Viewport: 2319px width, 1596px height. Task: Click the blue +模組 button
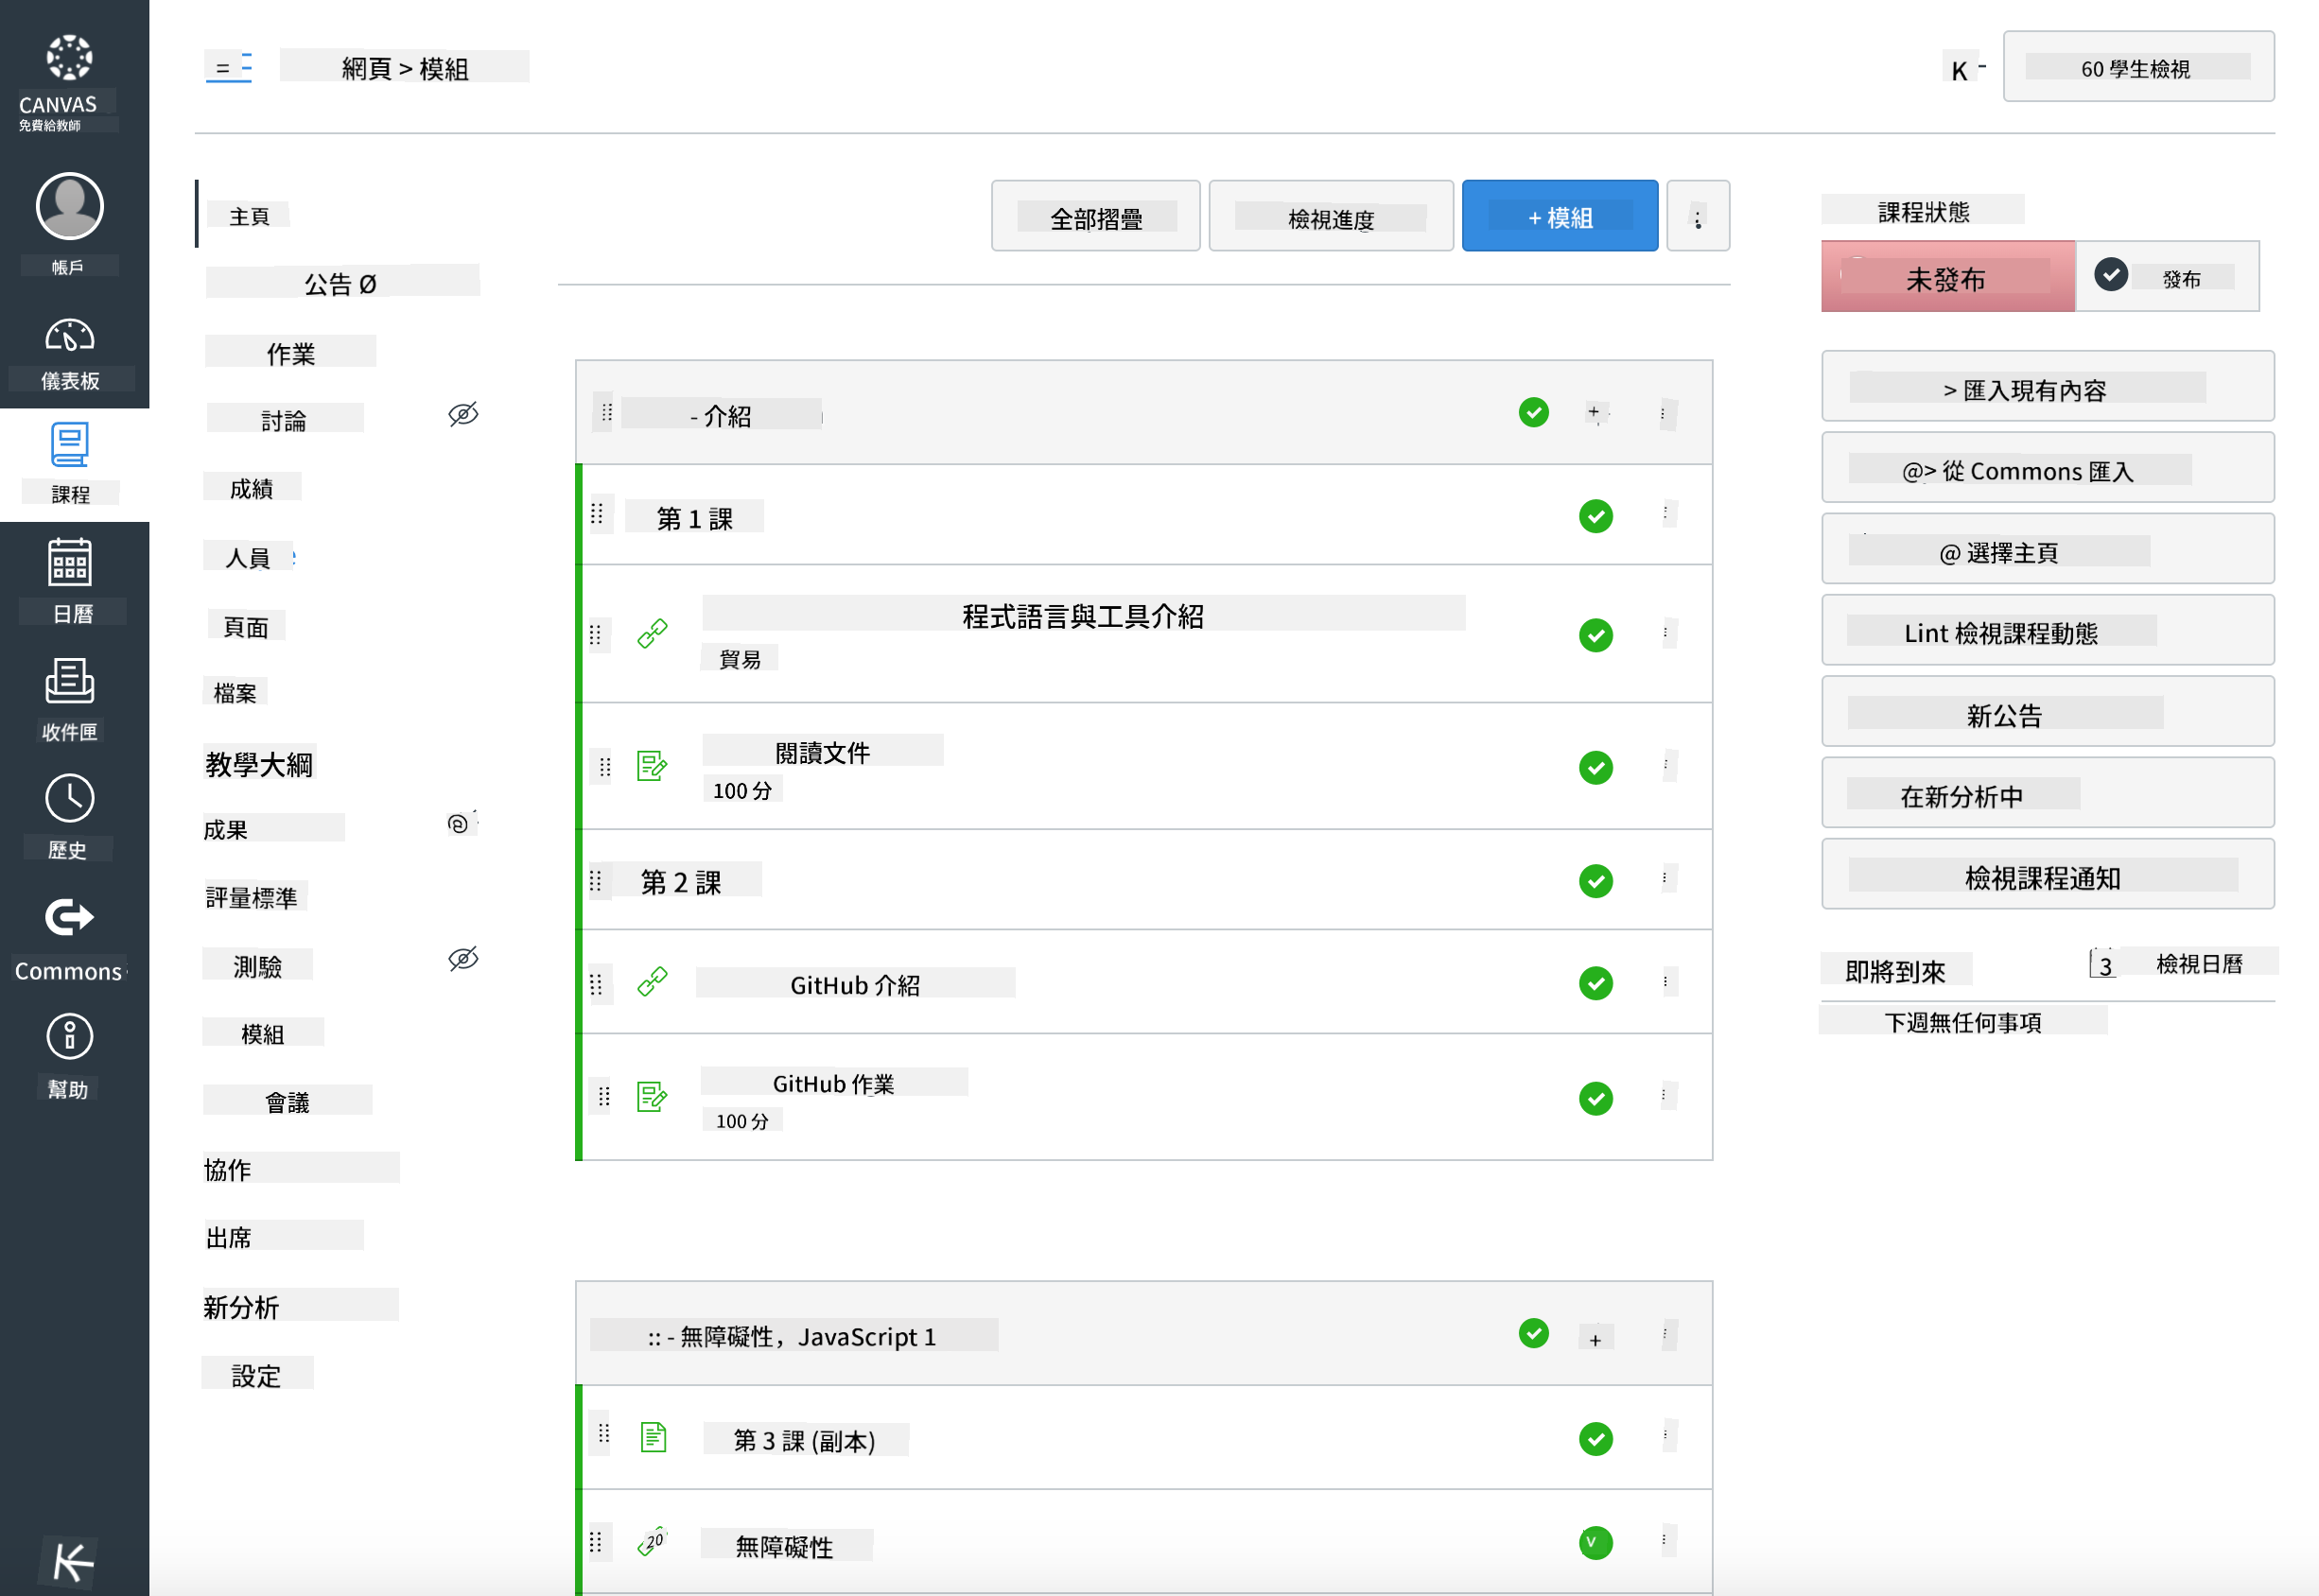pyautogui.click(x=1559, y=217)
